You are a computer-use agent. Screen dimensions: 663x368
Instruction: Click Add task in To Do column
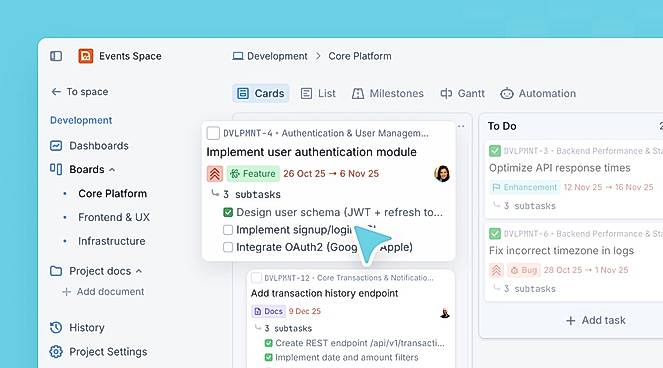[596, 321]
